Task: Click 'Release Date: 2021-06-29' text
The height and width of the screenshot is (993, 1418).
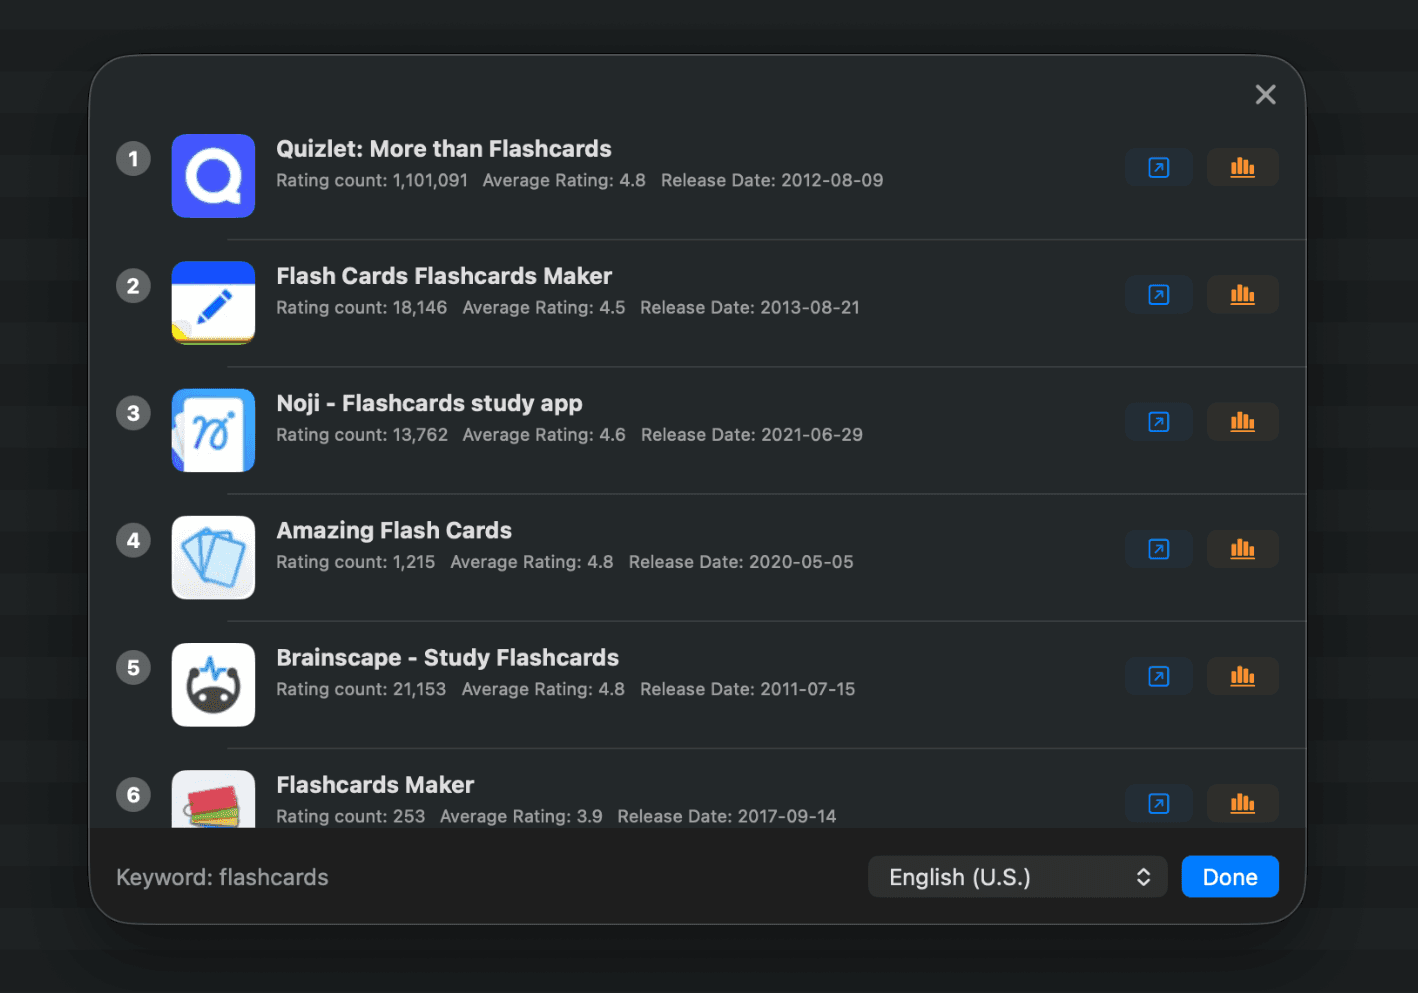Action: (x=752, y=435)
